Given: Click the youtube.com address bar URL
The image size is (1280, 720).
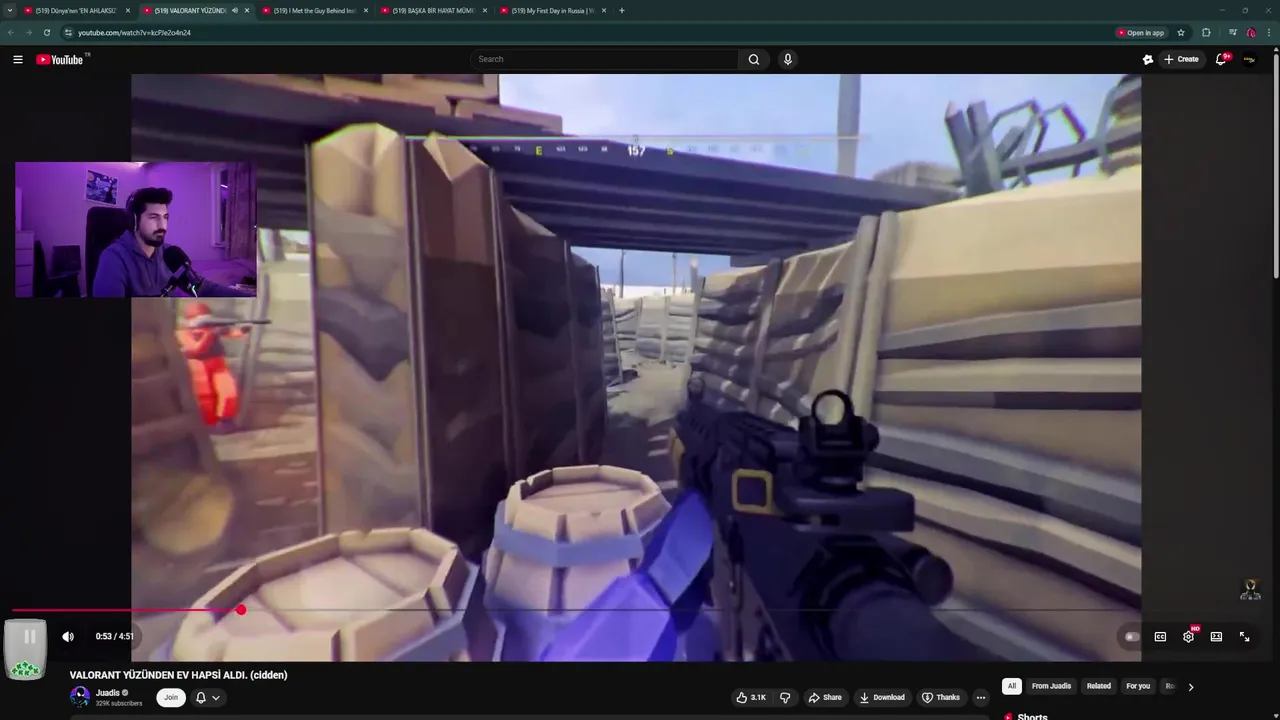Looking at the screenshot, I should click(134, 32).
